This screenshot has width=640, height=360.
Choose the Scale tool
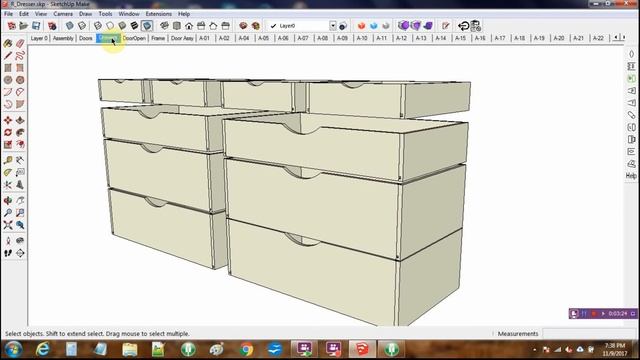click(x=8, y=144)
